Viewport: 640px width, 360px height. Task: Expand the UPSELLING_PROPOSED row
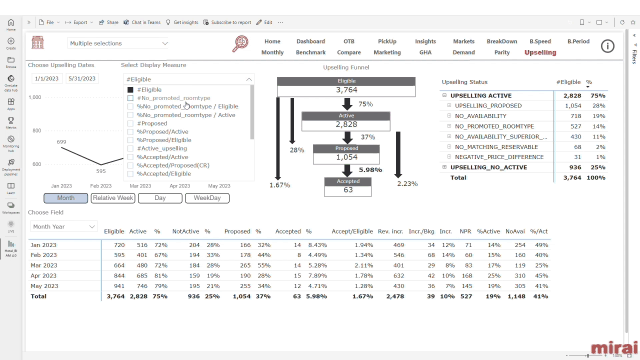[449, 106]
